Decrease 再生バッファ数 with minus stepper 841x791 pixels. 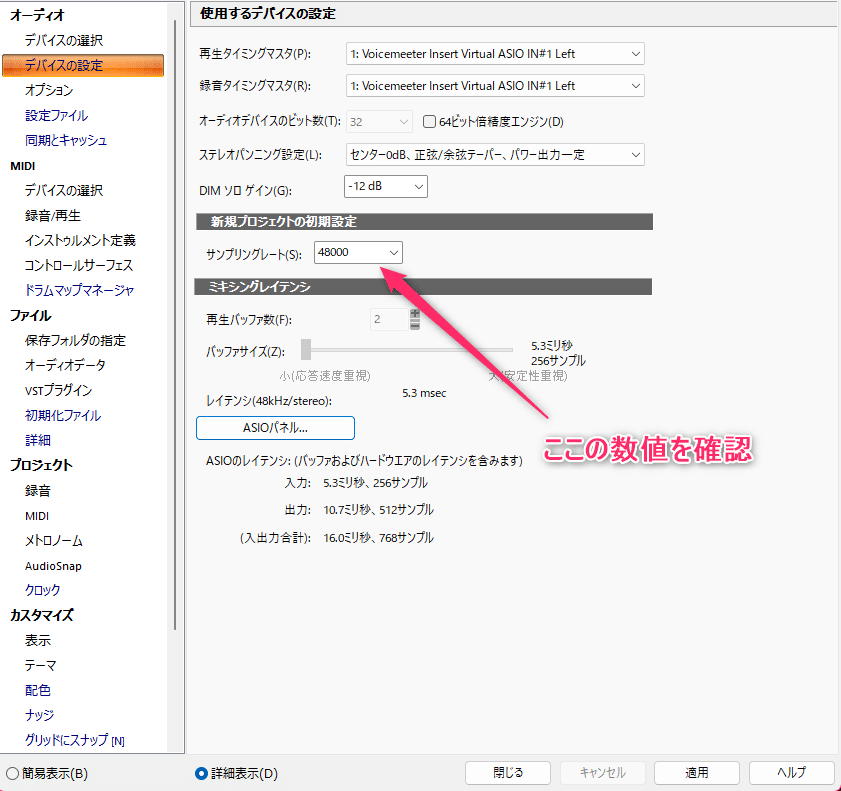point(415,324)
